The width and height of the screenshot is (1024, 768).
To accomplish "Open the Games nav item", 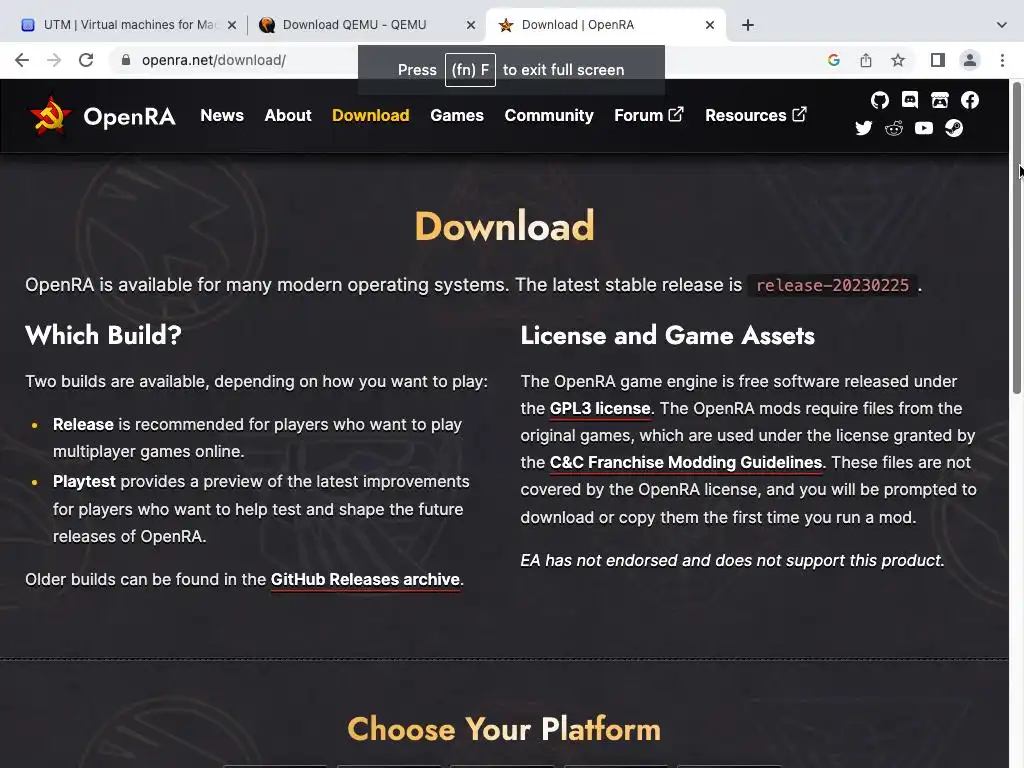I will point(456,116).
